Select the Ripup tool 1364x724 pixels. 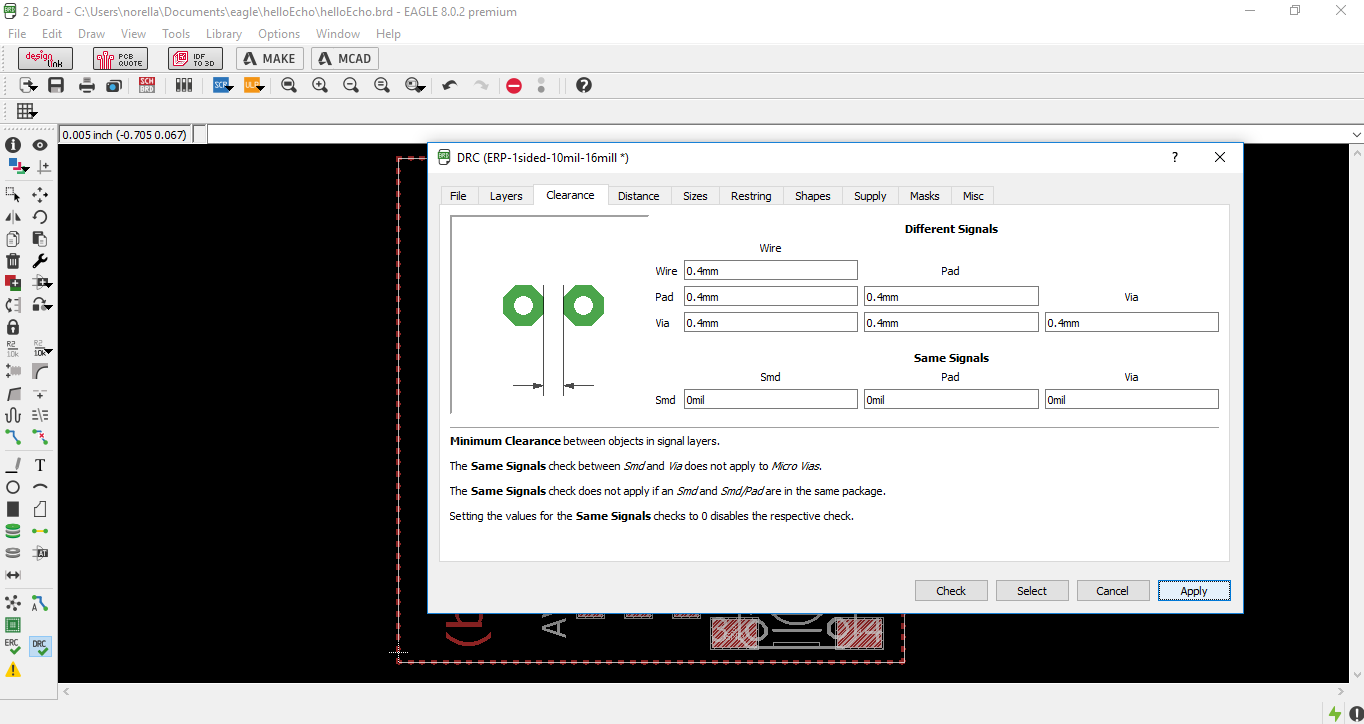tap(40, 437)
